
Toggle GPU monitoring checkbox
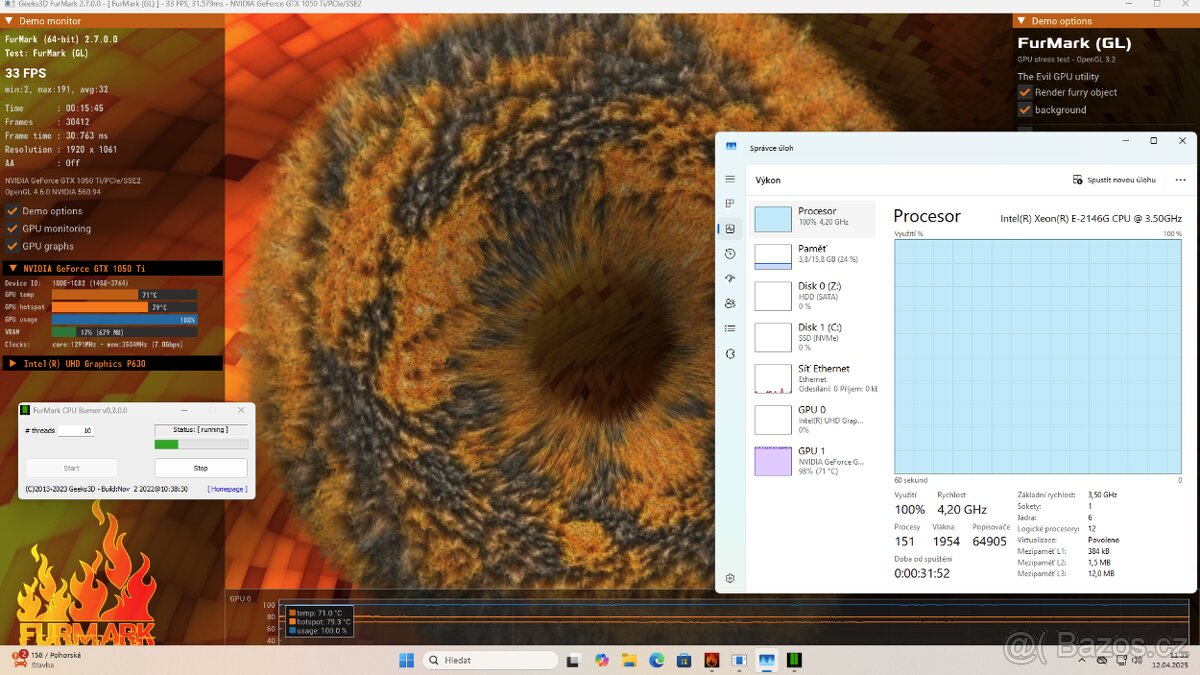tap(13, 229)
